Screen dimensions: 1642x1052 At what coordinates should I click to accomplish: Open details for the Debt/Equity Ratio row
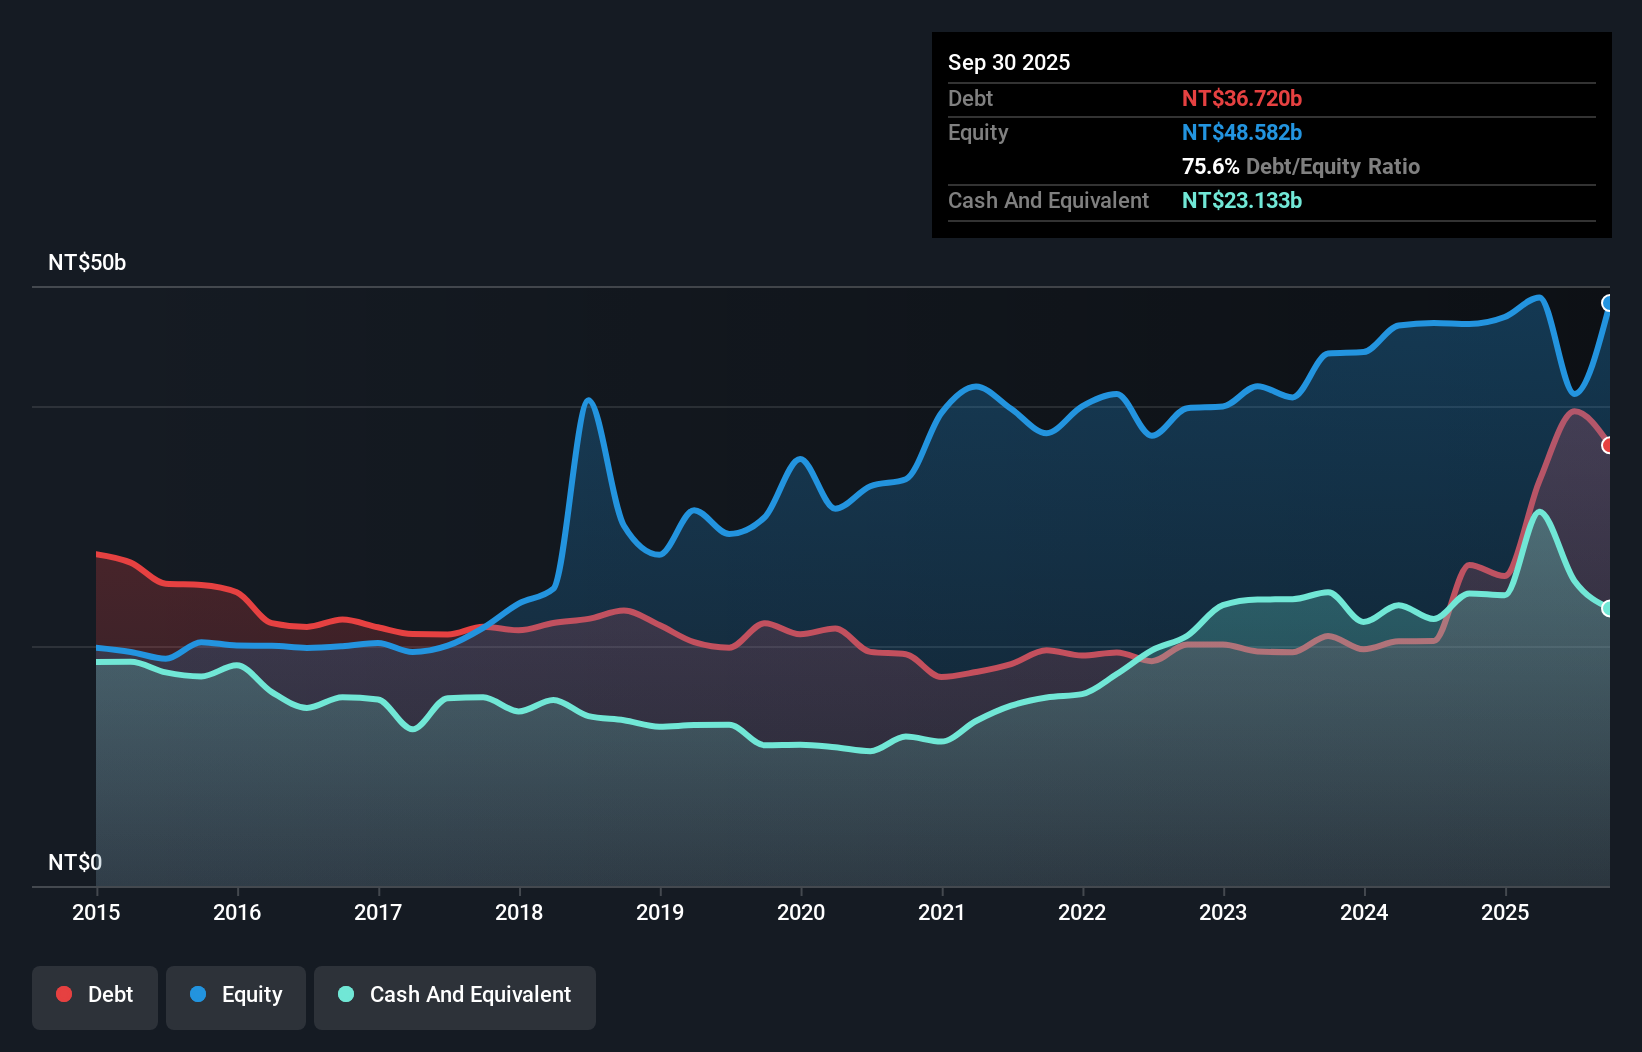tap(1301, 166)
